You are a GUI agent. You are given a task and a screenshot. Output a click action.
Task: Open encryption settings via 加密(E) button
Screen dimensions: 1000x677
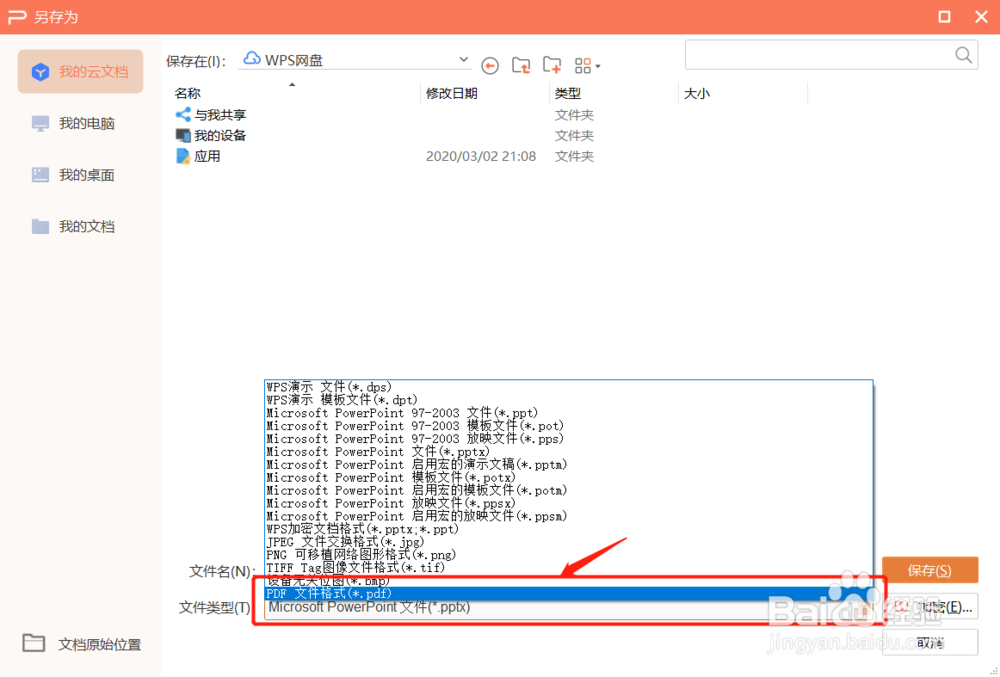click(x=930, y=607)
